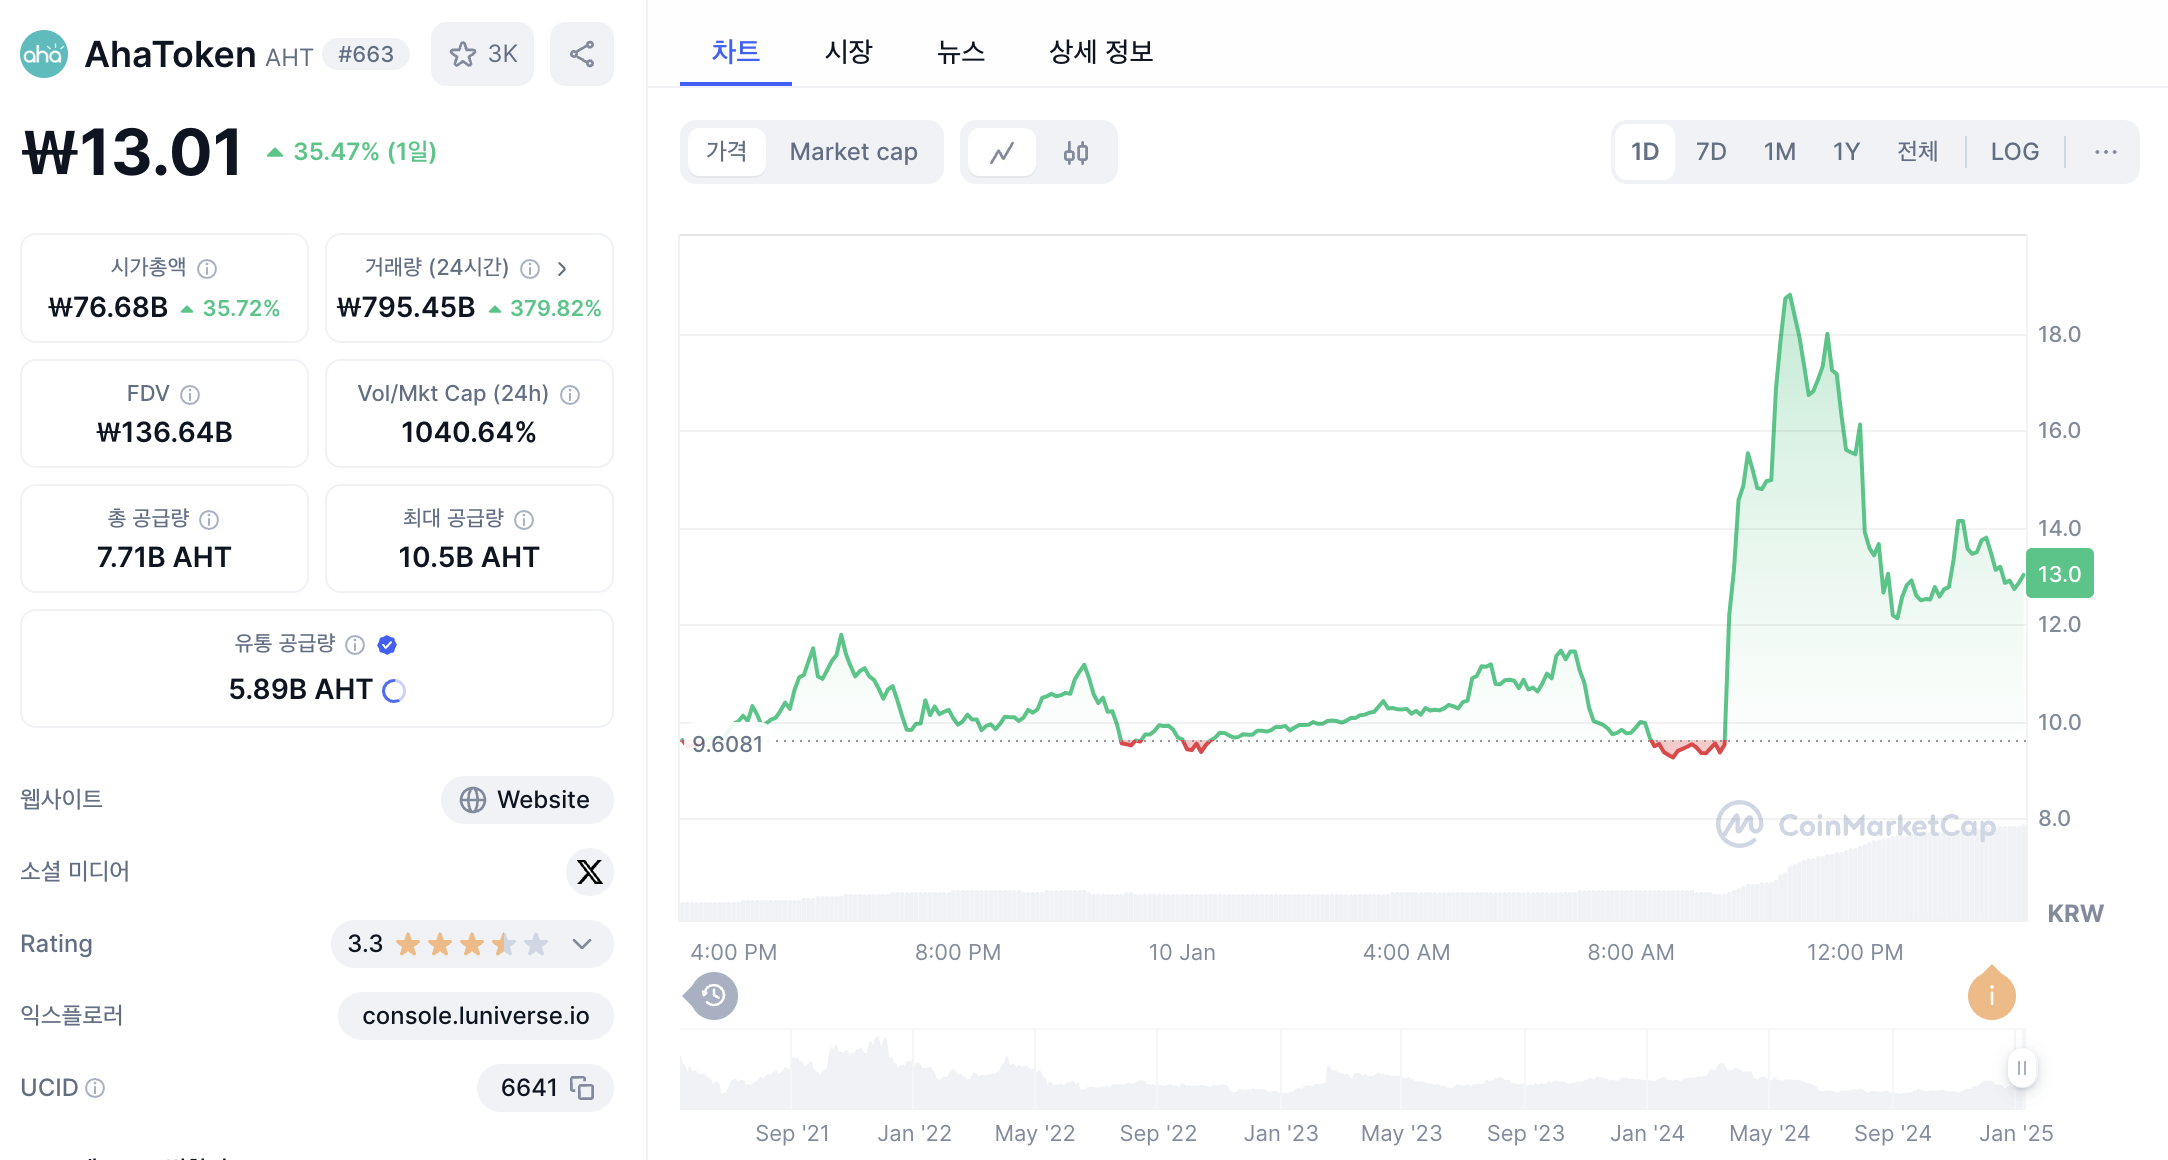Click market cap info icon
The width and height of the screenshot is (2168, 1160).
(207, 268)
